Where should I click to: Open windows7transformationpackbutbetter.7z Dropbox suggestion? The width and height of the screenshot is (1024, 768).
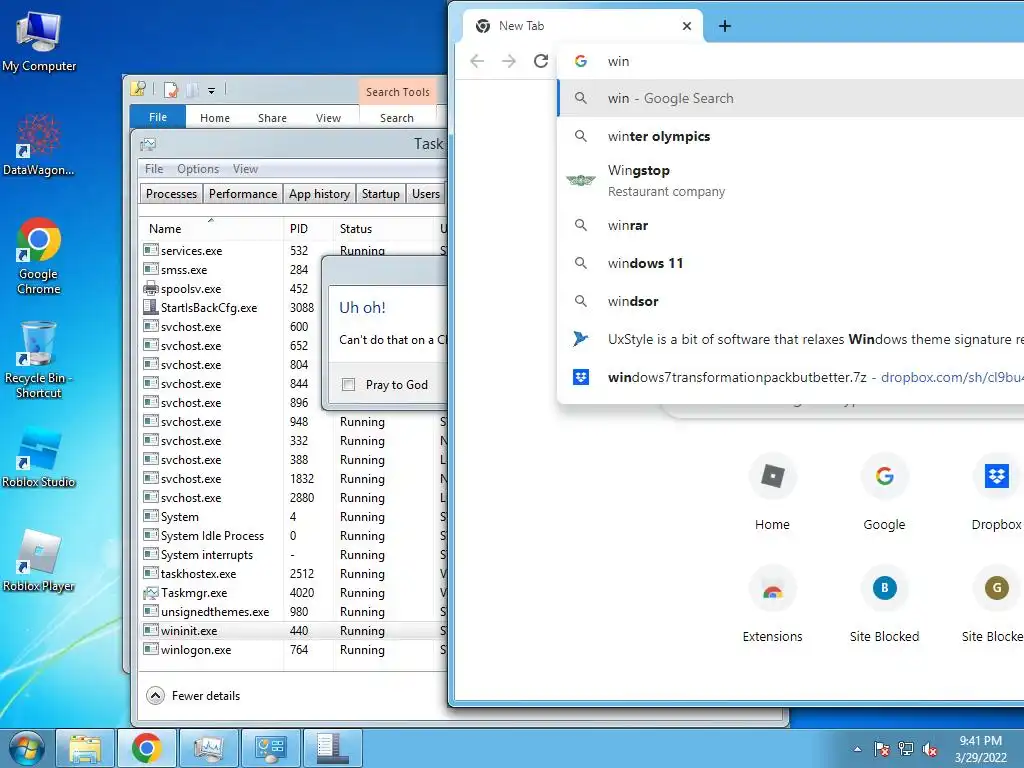point(791,377)
